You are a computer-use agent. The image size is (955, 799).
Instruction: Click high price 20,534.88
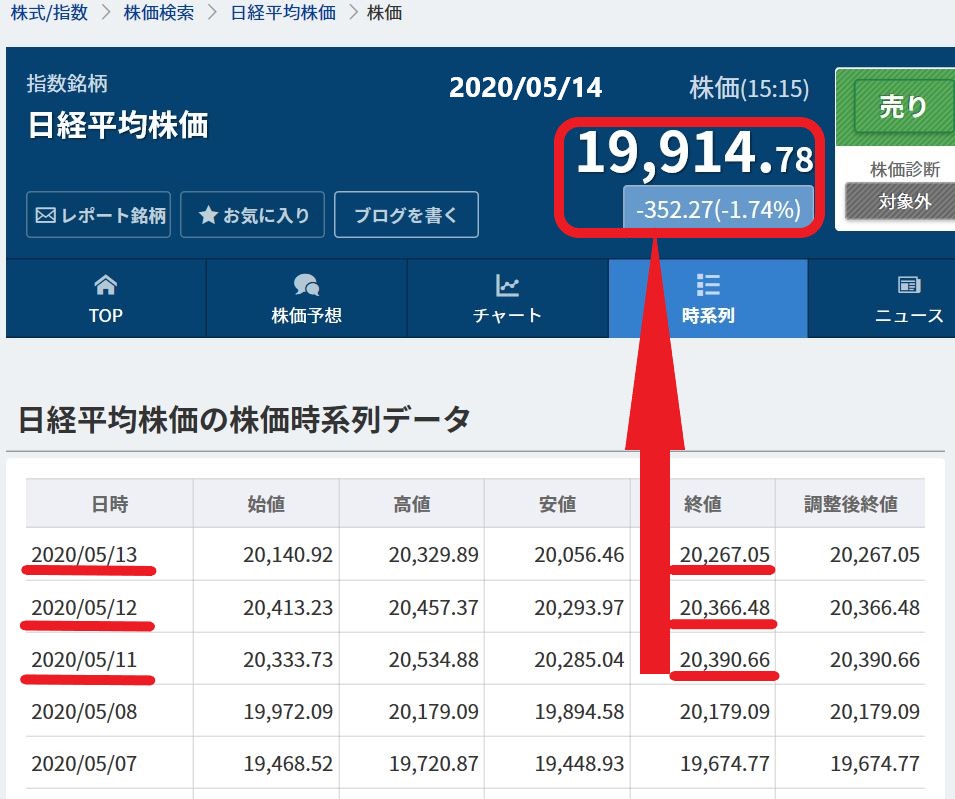(434, 660)
